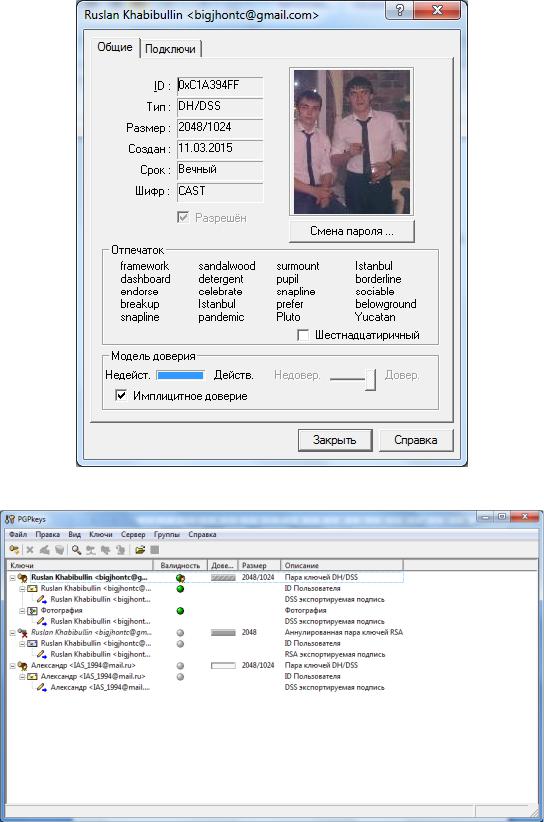Collapse the Фотография tree node
544x822 pixels.
coord(23,611)
